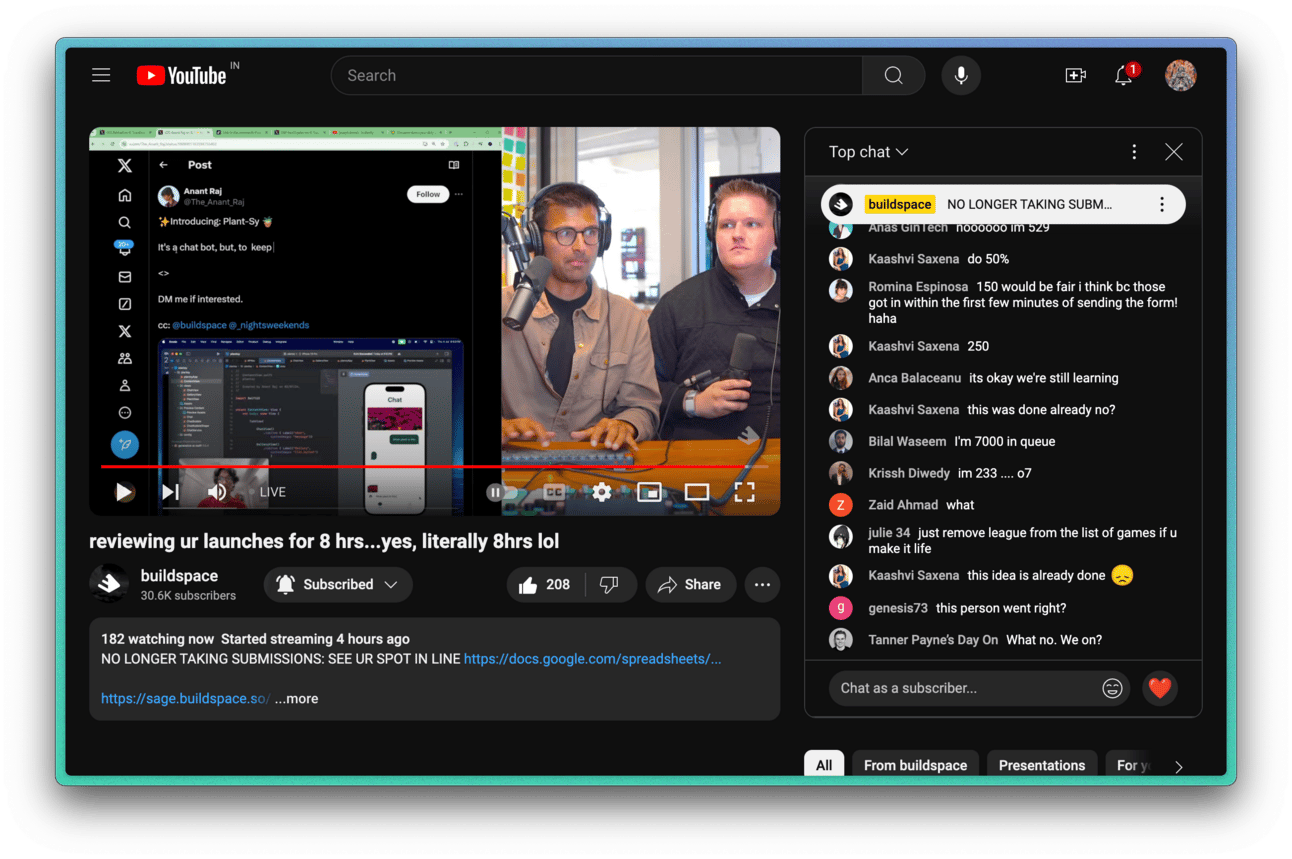Go to YouTube home via logo
1292x859 pixels.
pyautogui.click(x=182, y=75)
